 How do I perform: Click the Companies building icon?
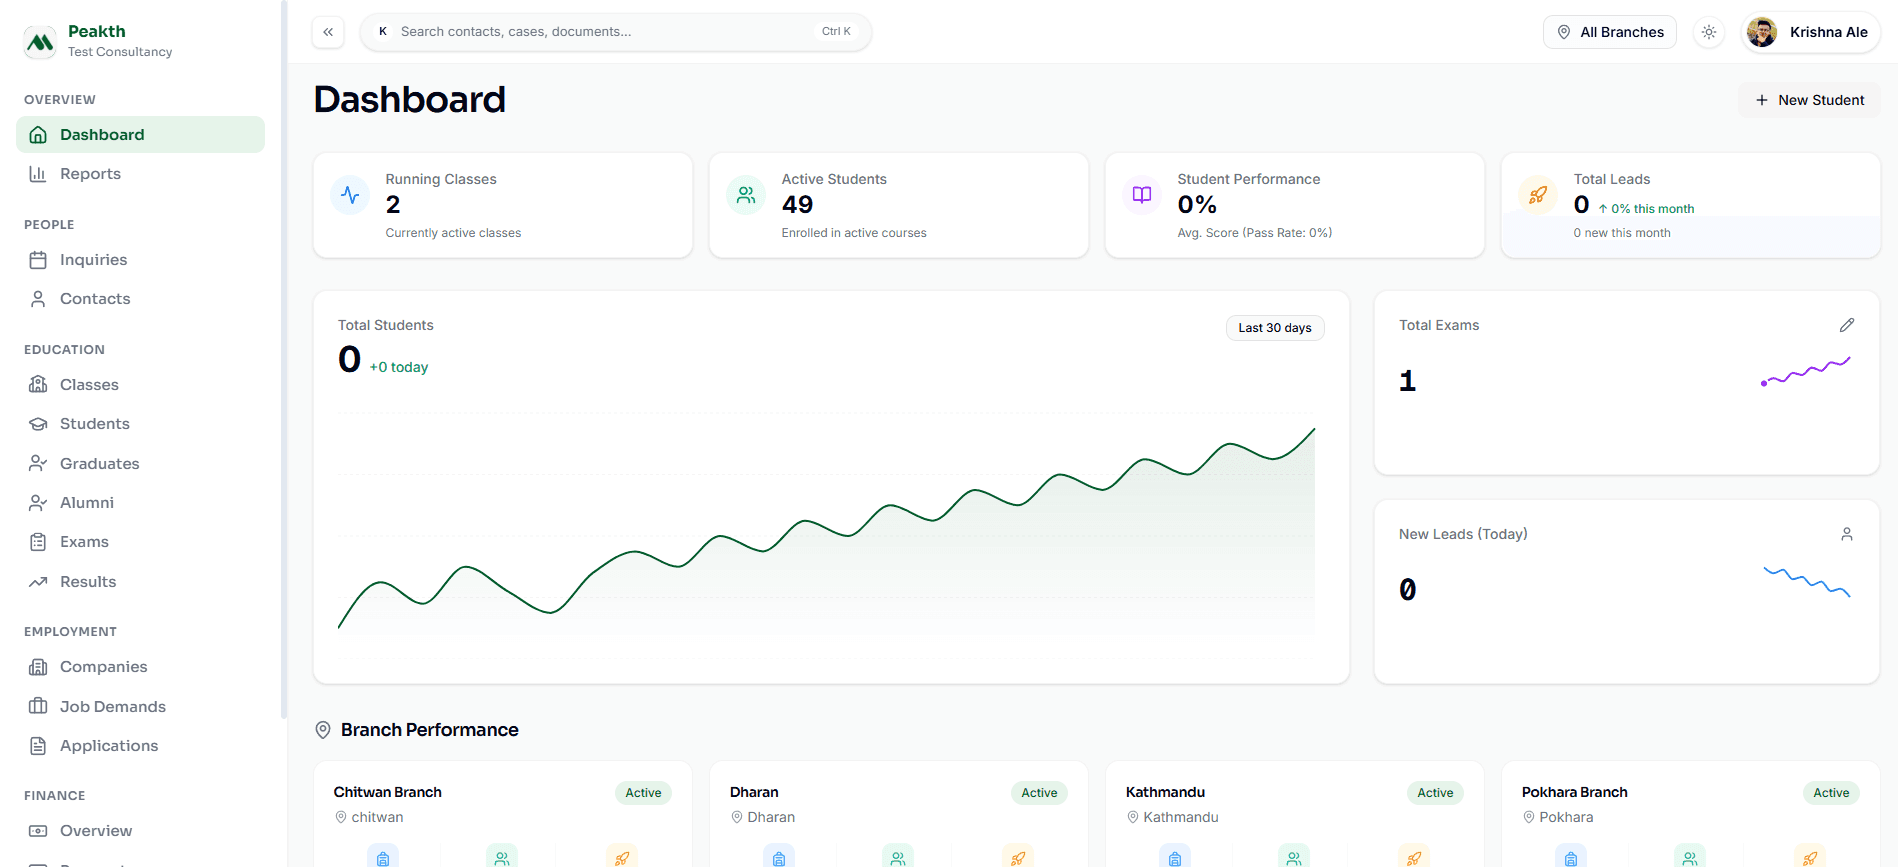38,667
